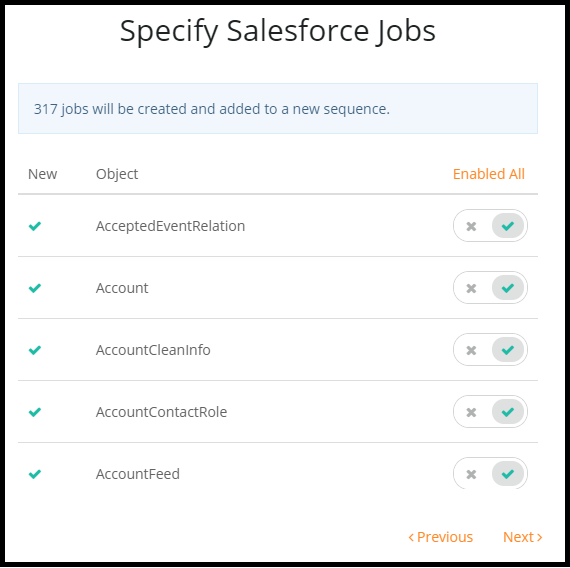Screen dimensions: 570x568
Task: Click the New checkmark beside AccountCleanInfo
Action: (35, 350)
